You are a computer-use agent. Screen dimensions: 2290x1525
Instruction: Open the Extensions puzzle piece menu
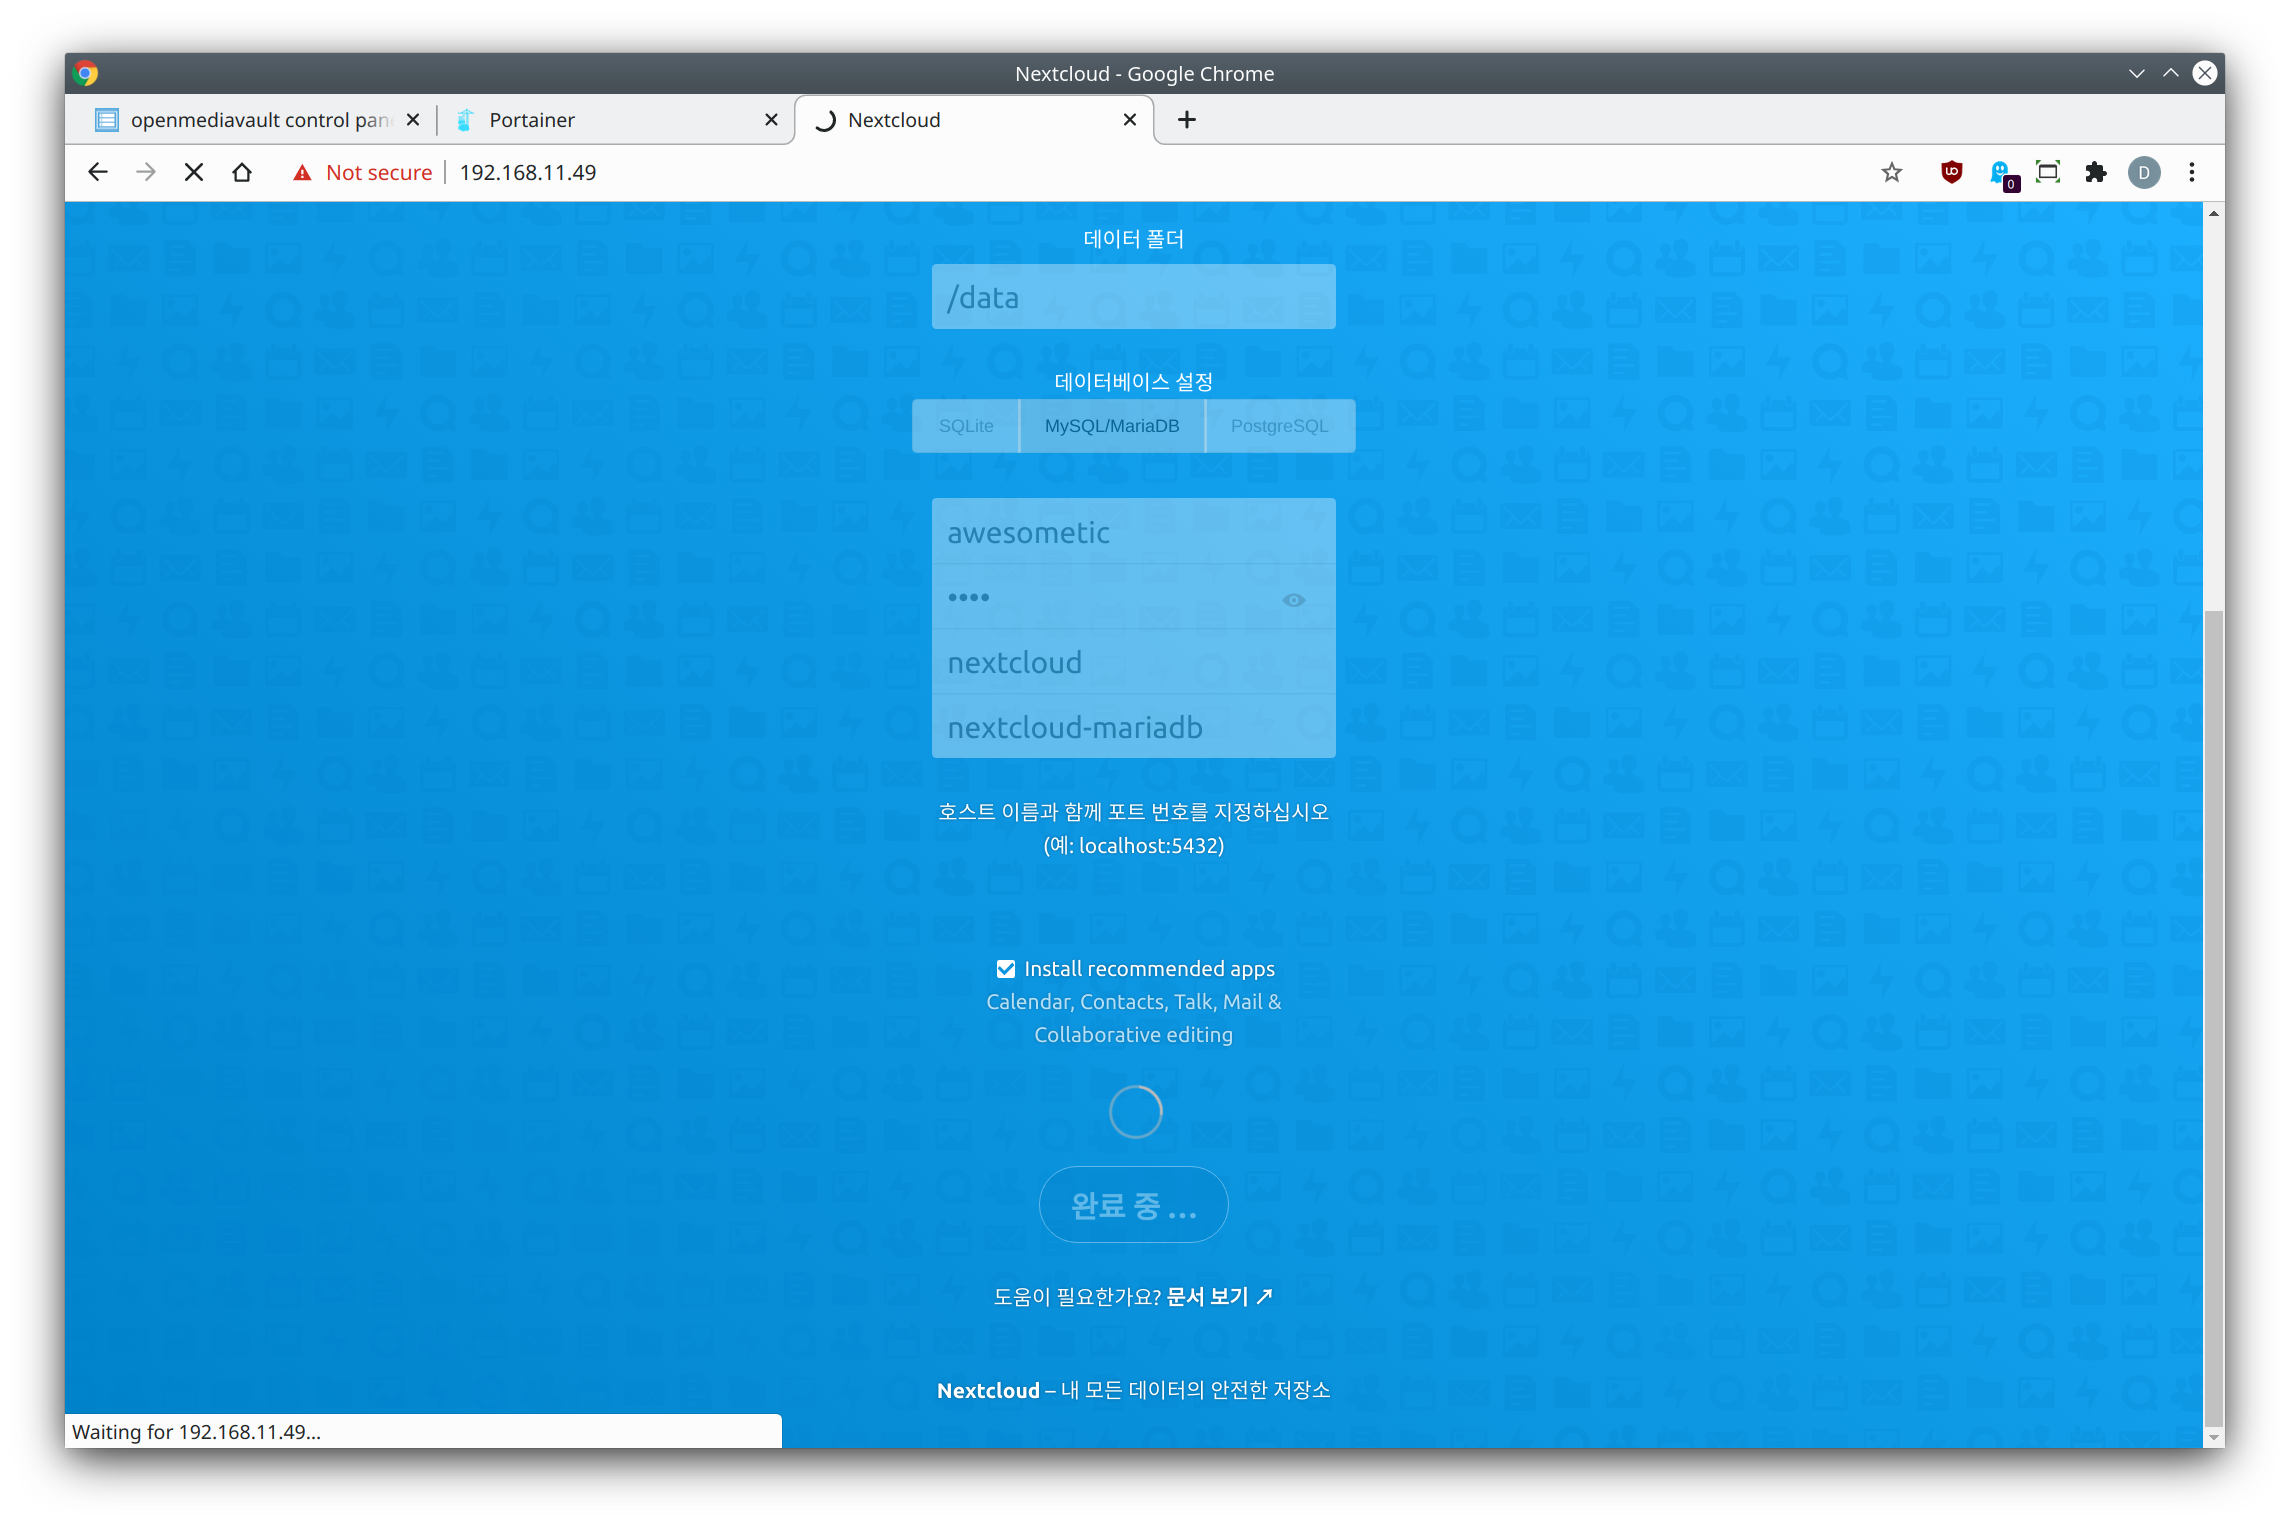click(2095, 172)
